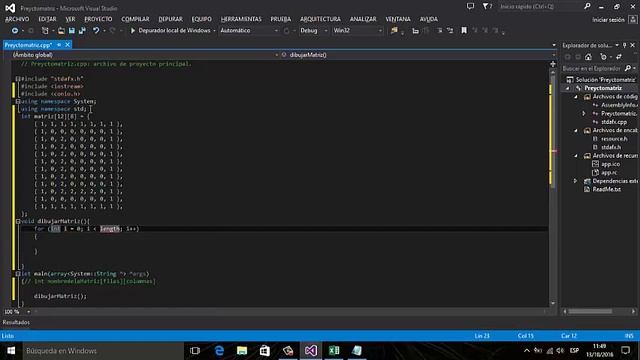The width and height of the screenshot is (640, 360).
Task: Select resource.h in Solution Explorer
Action: 614,139
